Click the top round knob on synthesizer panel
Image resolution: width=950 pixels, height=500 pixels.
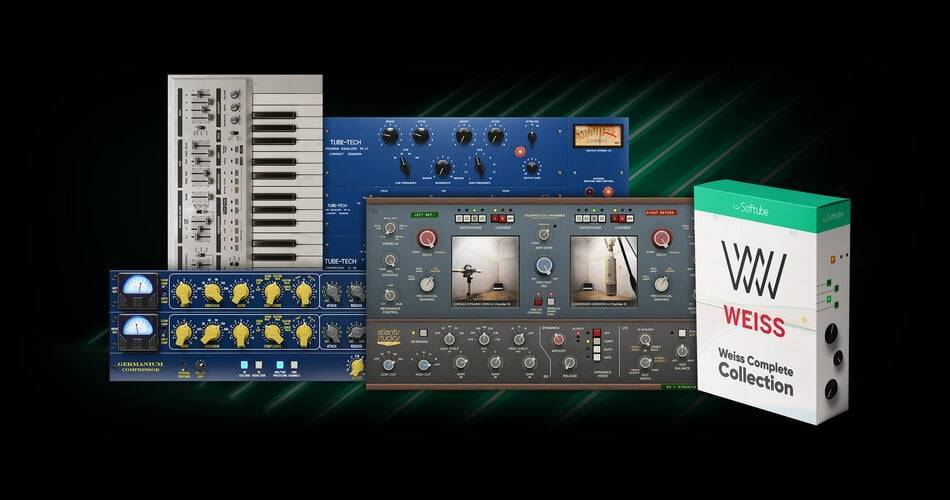[234, 95]
